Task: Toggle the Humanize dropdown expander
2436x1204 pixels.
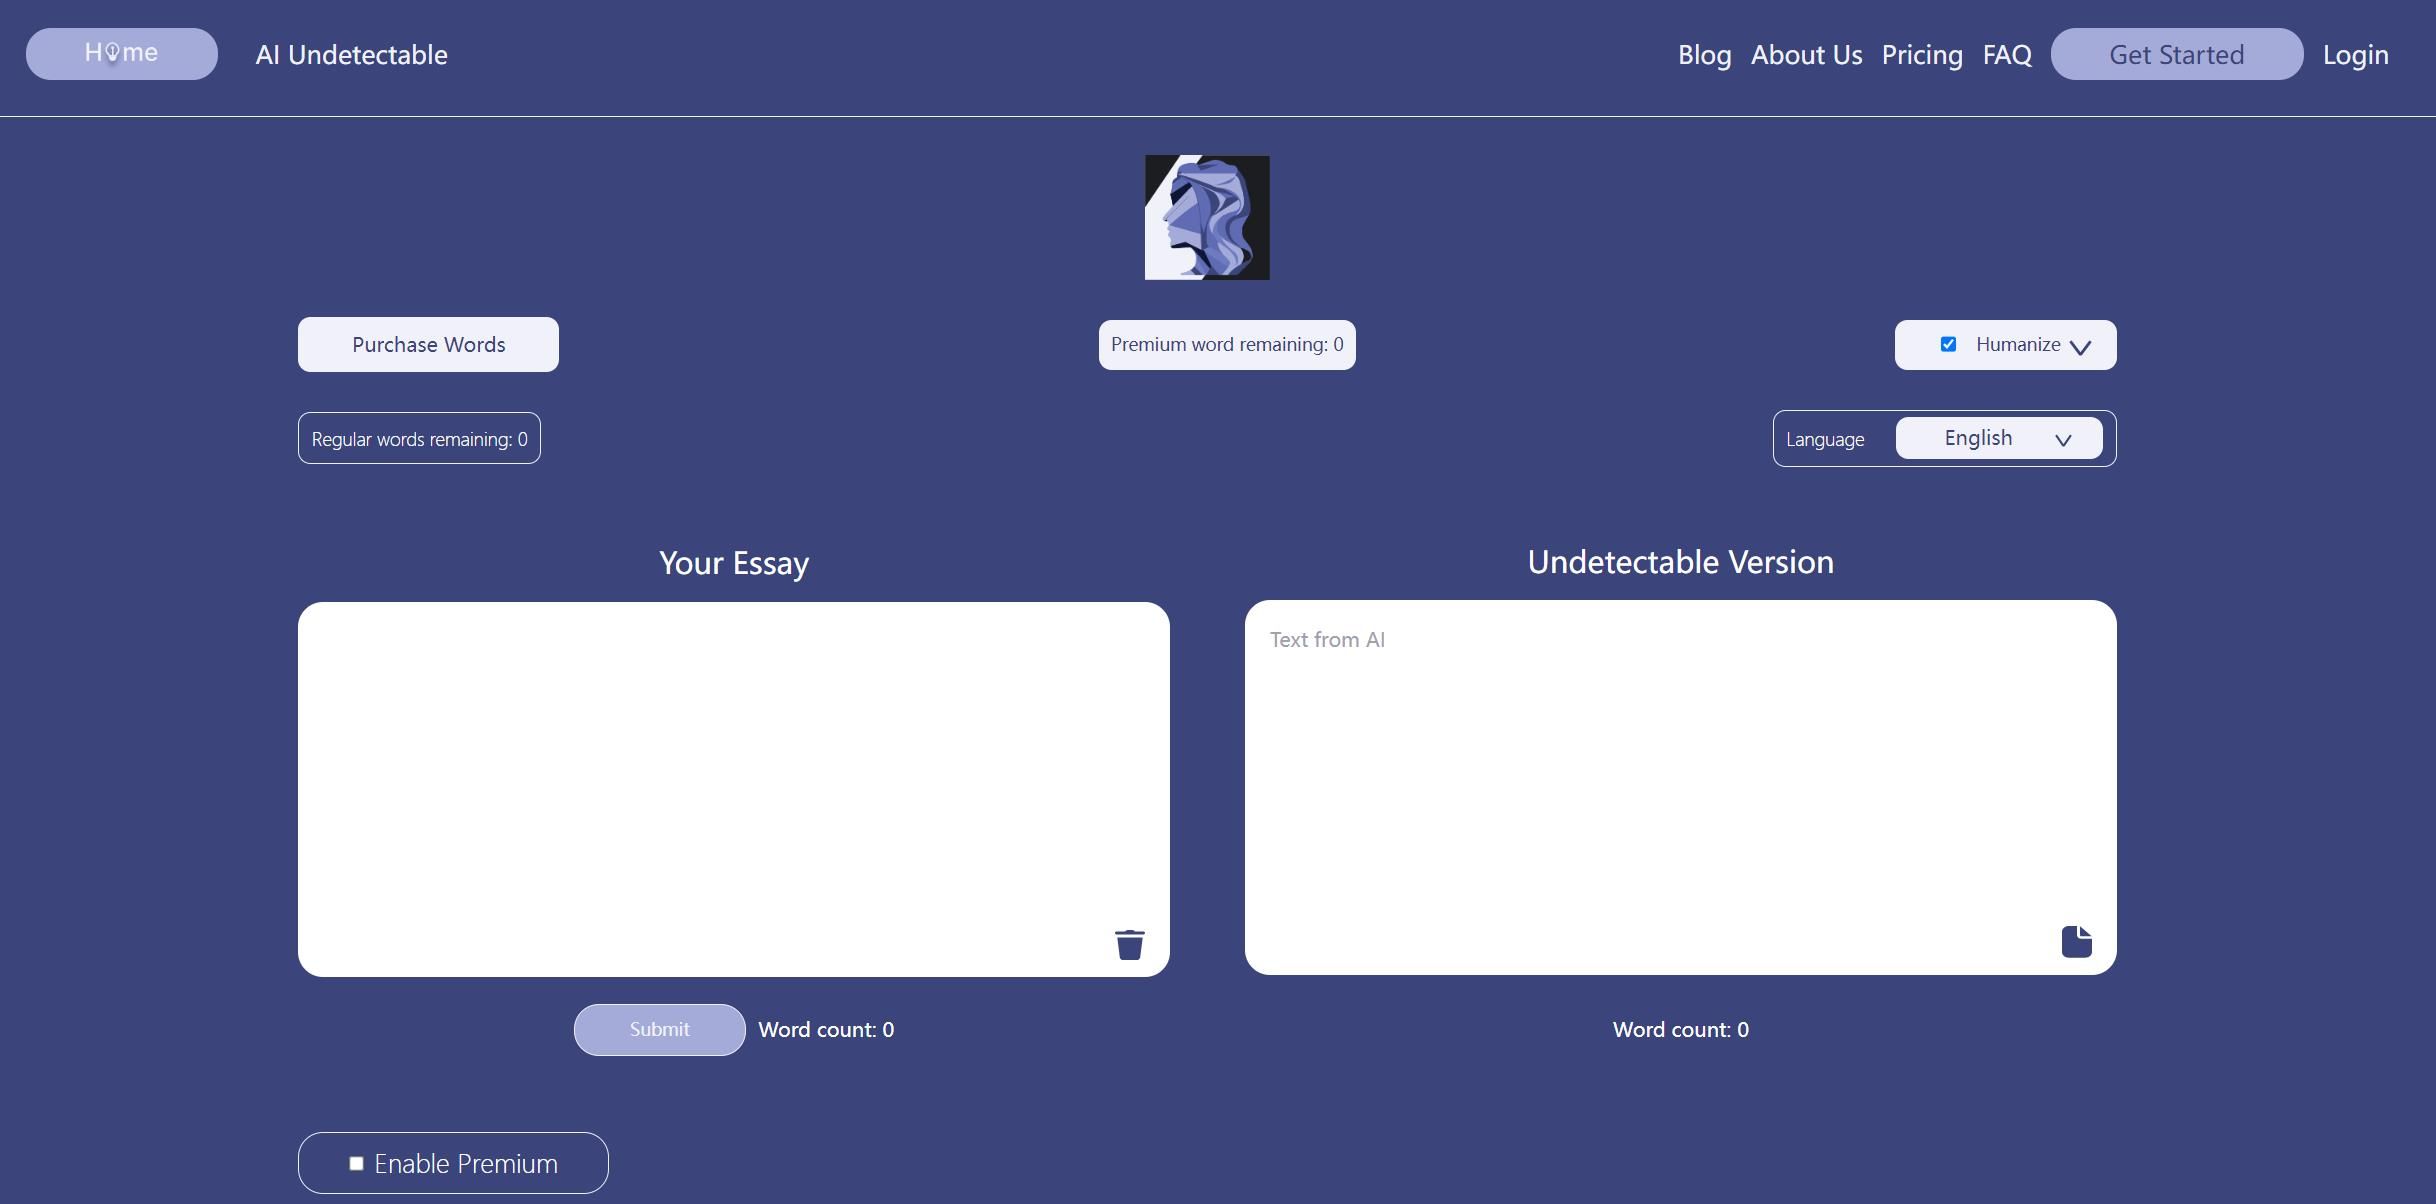Action: click(x=2082, y=346)
